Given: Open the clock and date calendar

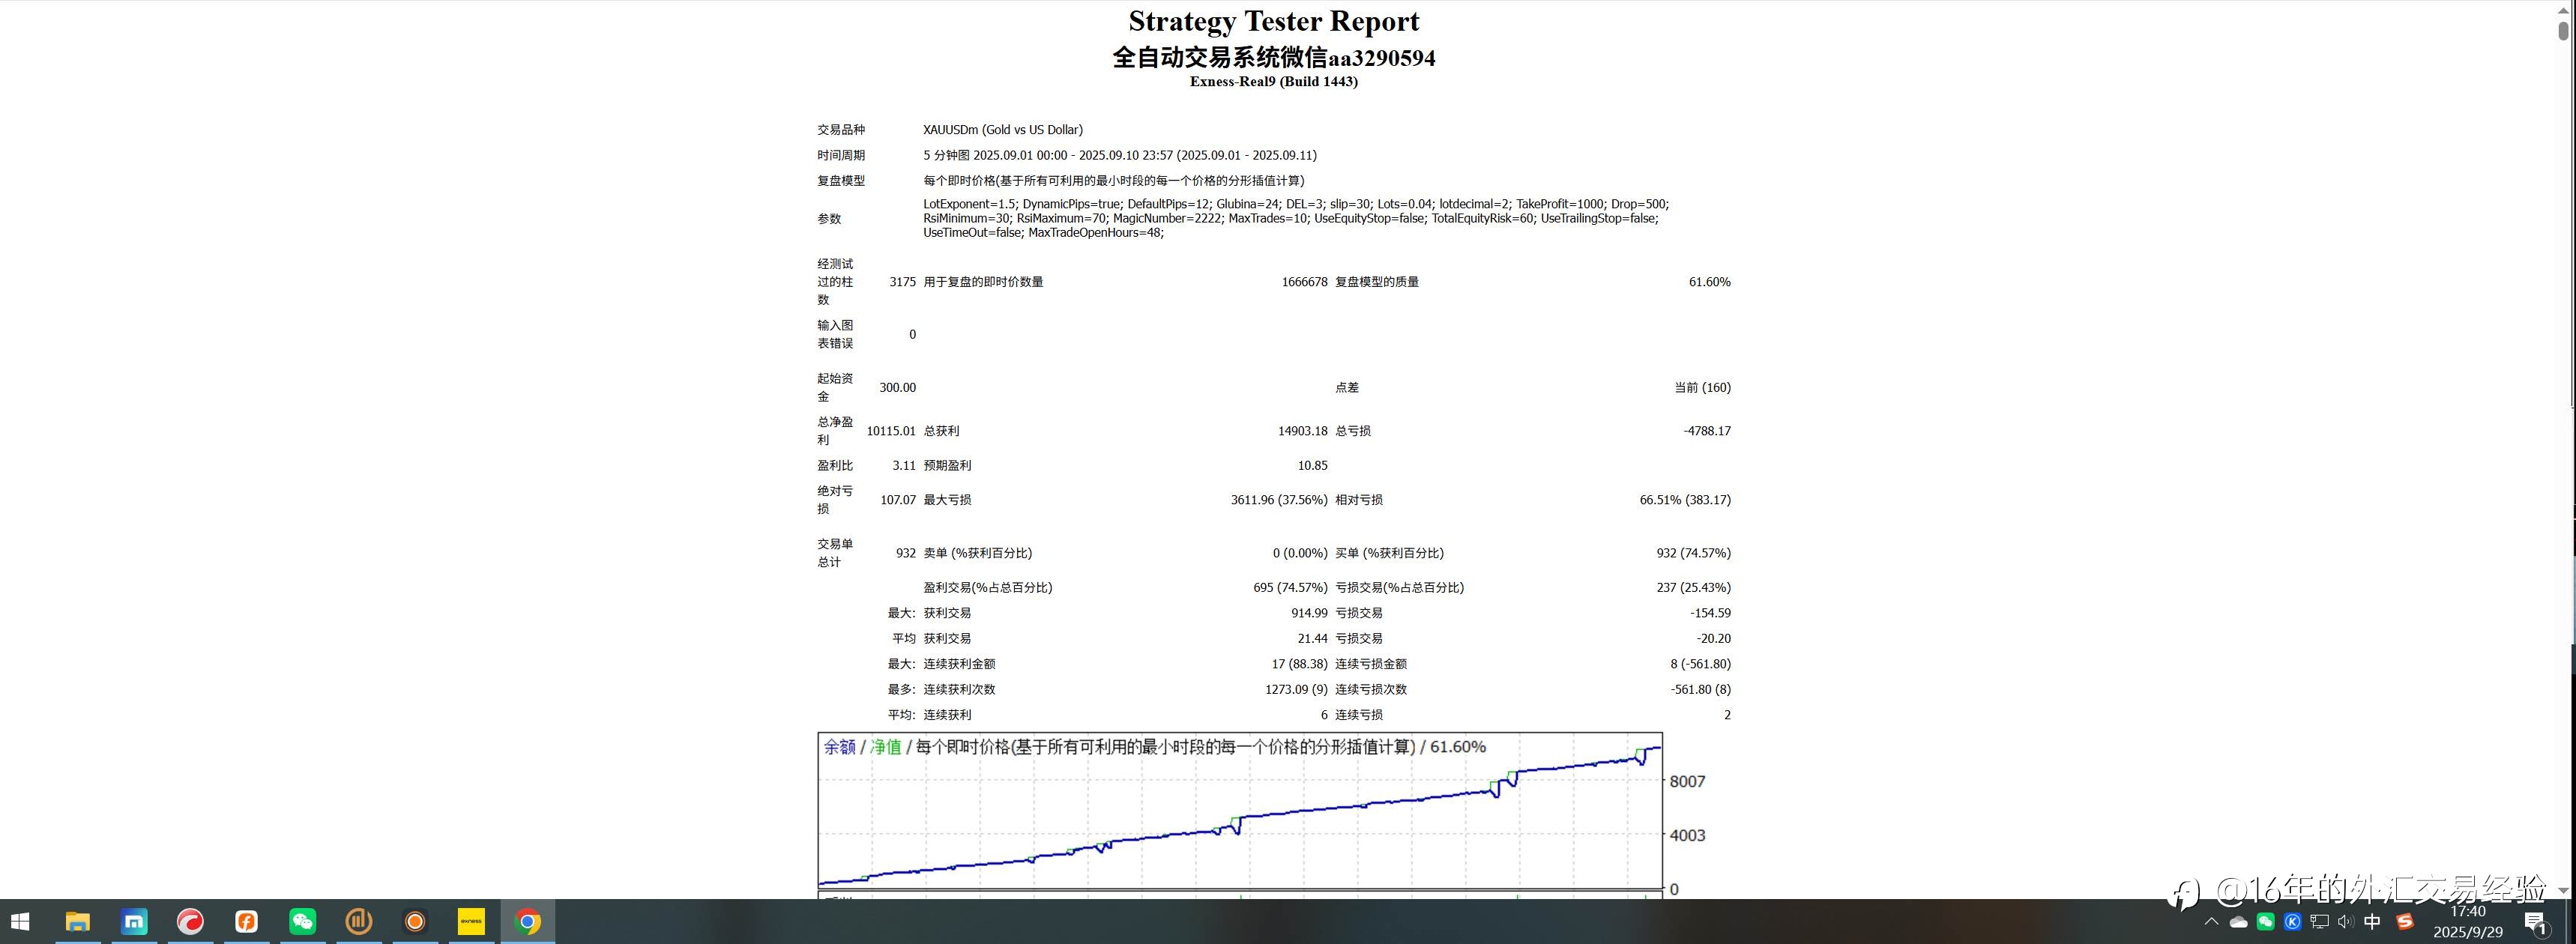Looking at the screenshot, I should pyautogui.click(x=2468, y=921).
